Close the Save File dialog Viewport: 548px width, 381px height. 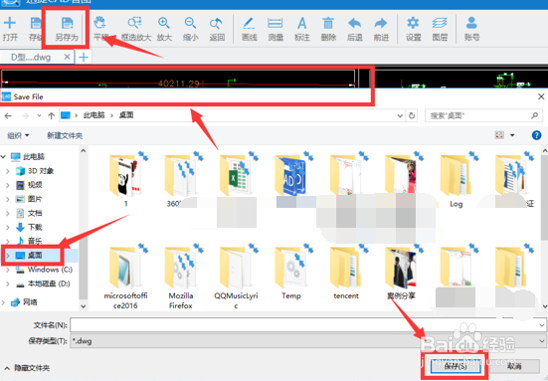tap(541, 96)
